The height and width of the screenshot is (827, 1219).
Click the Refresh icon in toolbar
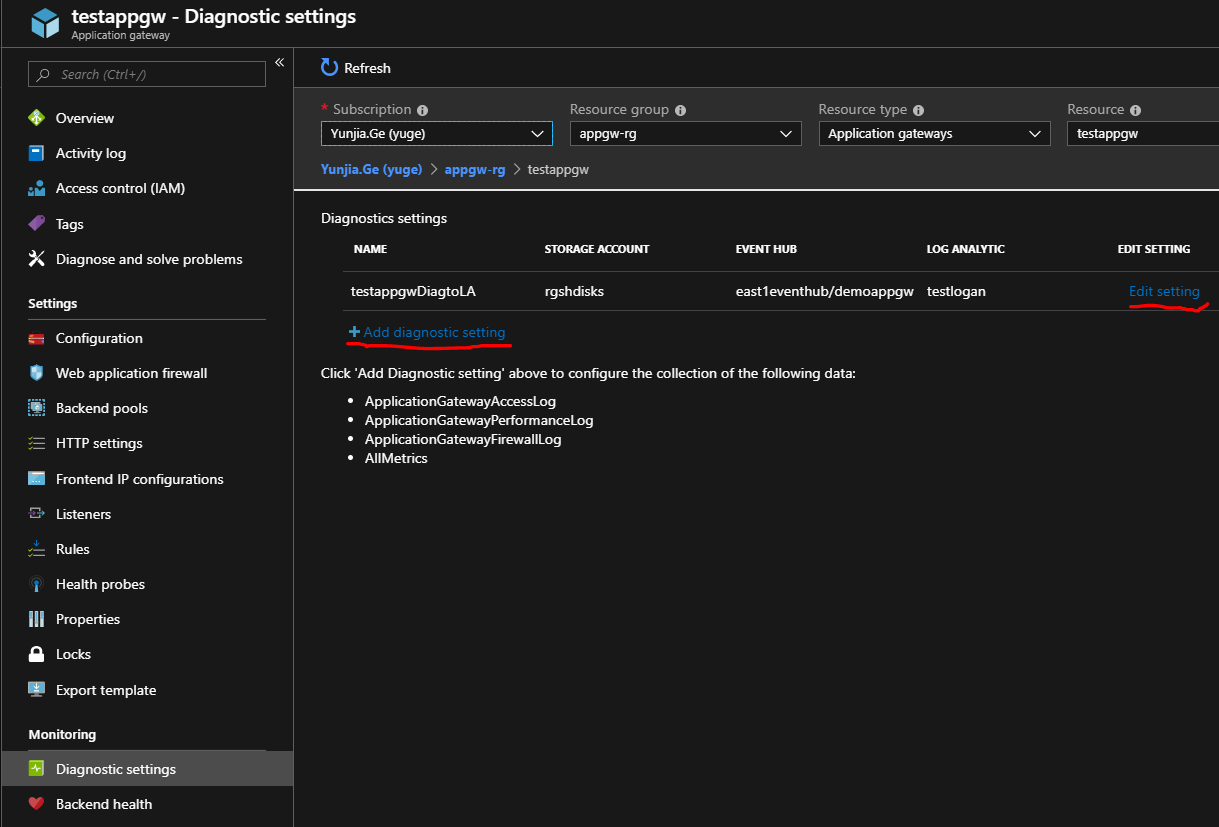tap(330, 67)
